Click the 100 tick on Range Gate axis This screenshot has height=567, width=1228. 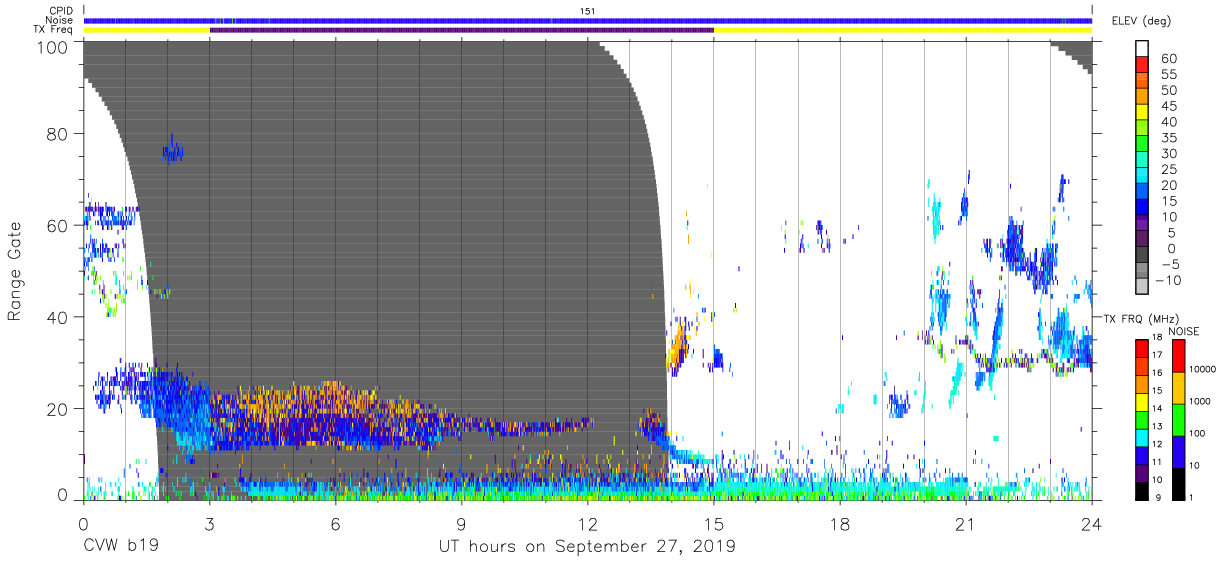point(54,47)
